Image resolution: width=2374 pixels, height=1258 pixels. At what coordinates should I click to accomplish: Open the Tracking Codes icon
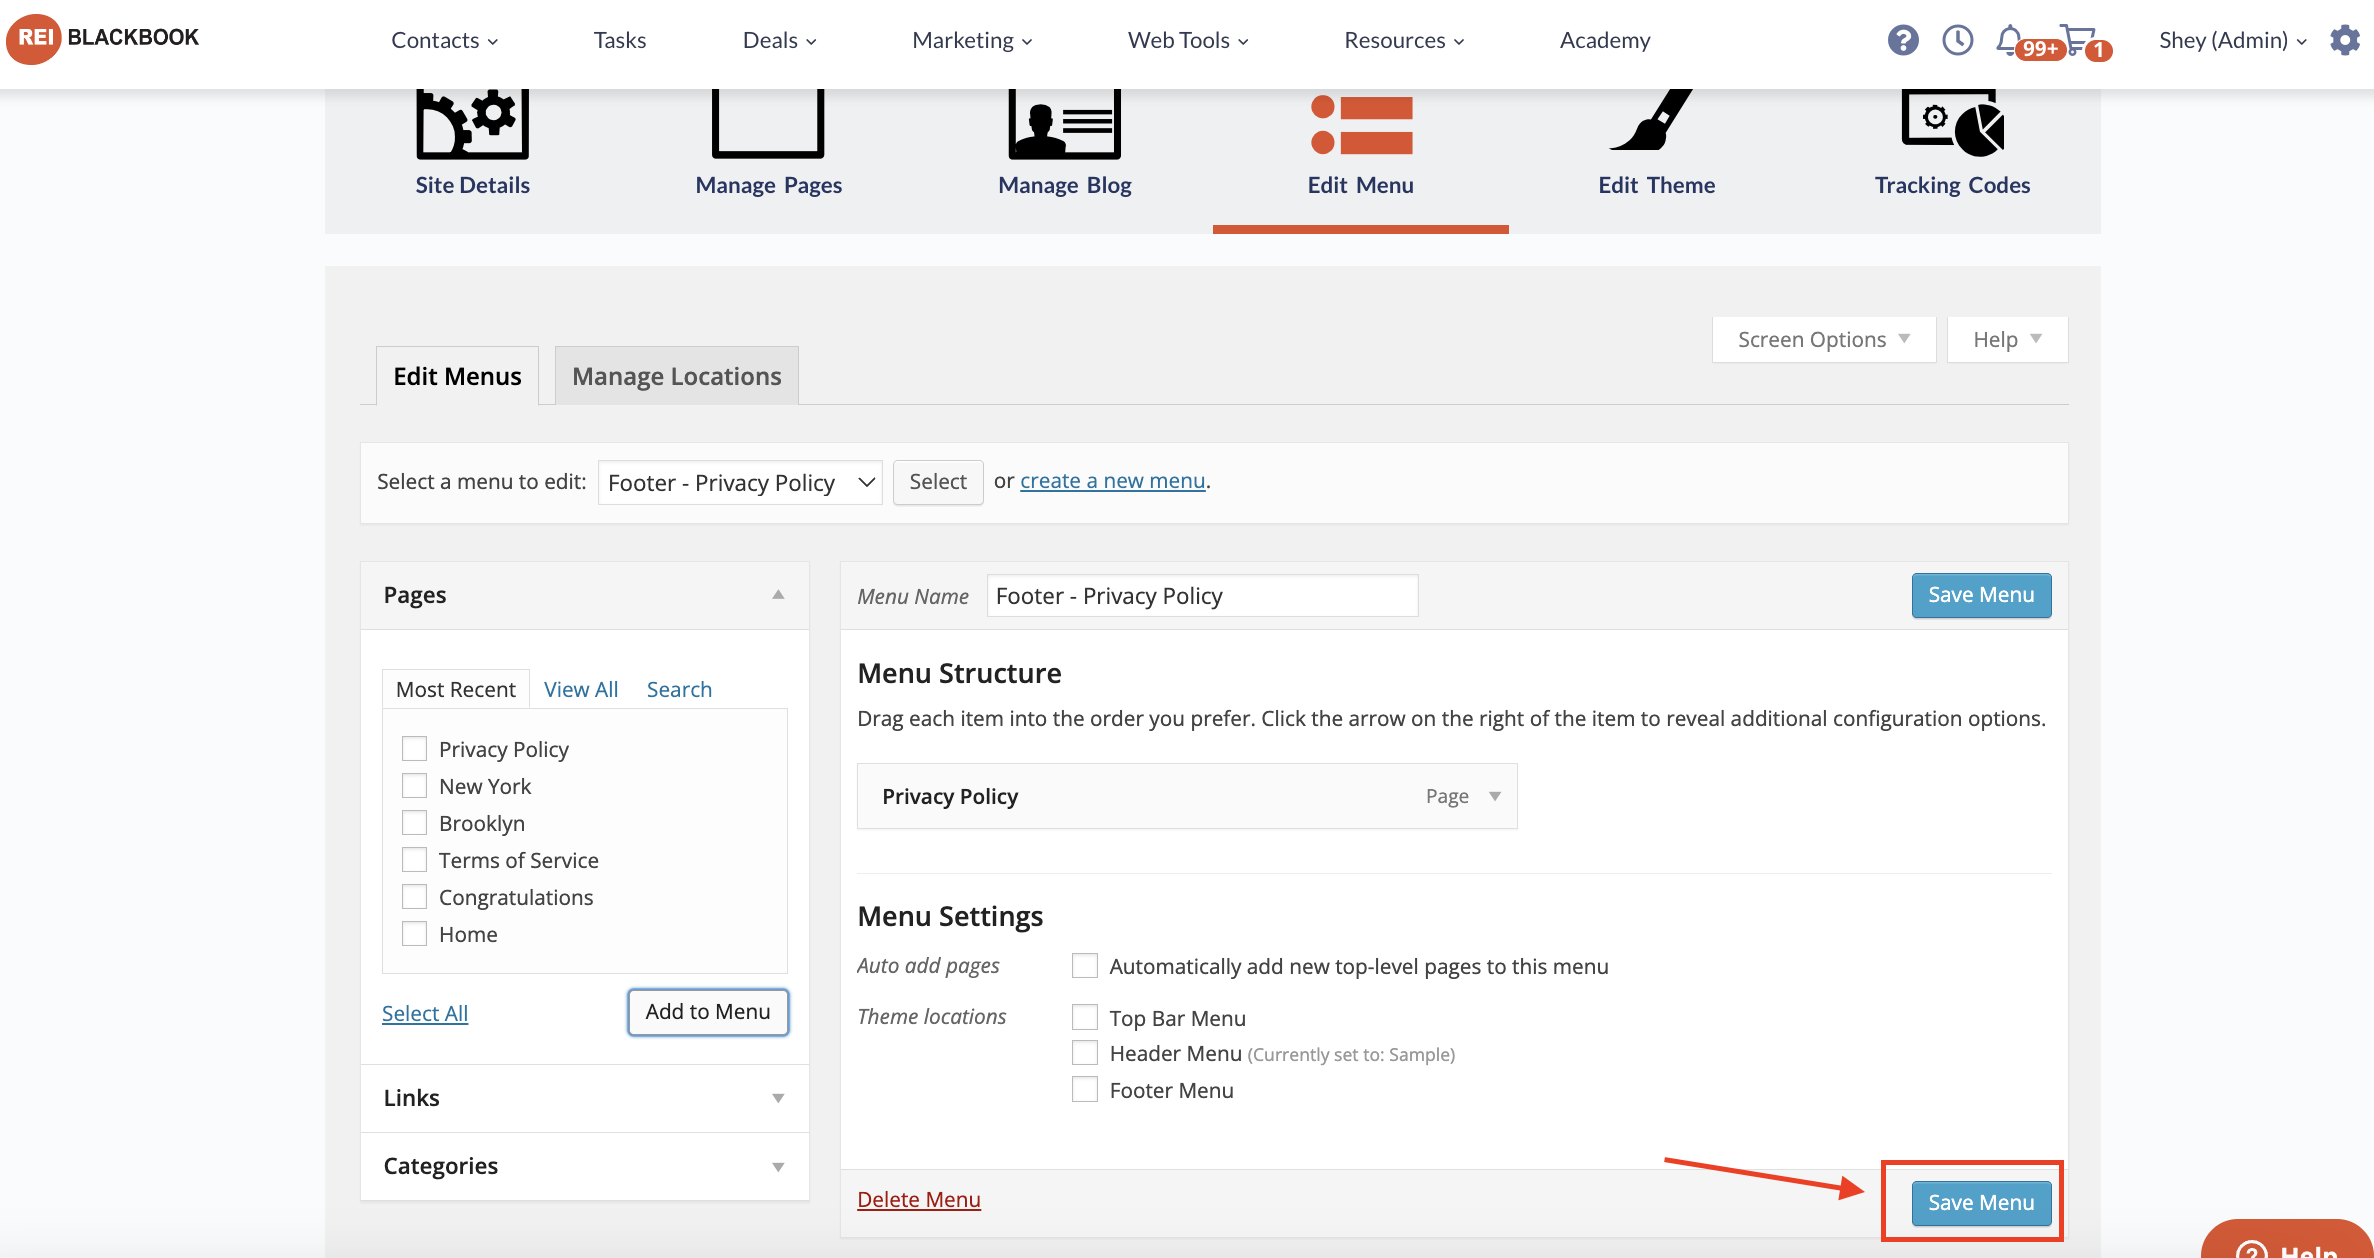click(x=1953, y=124)
